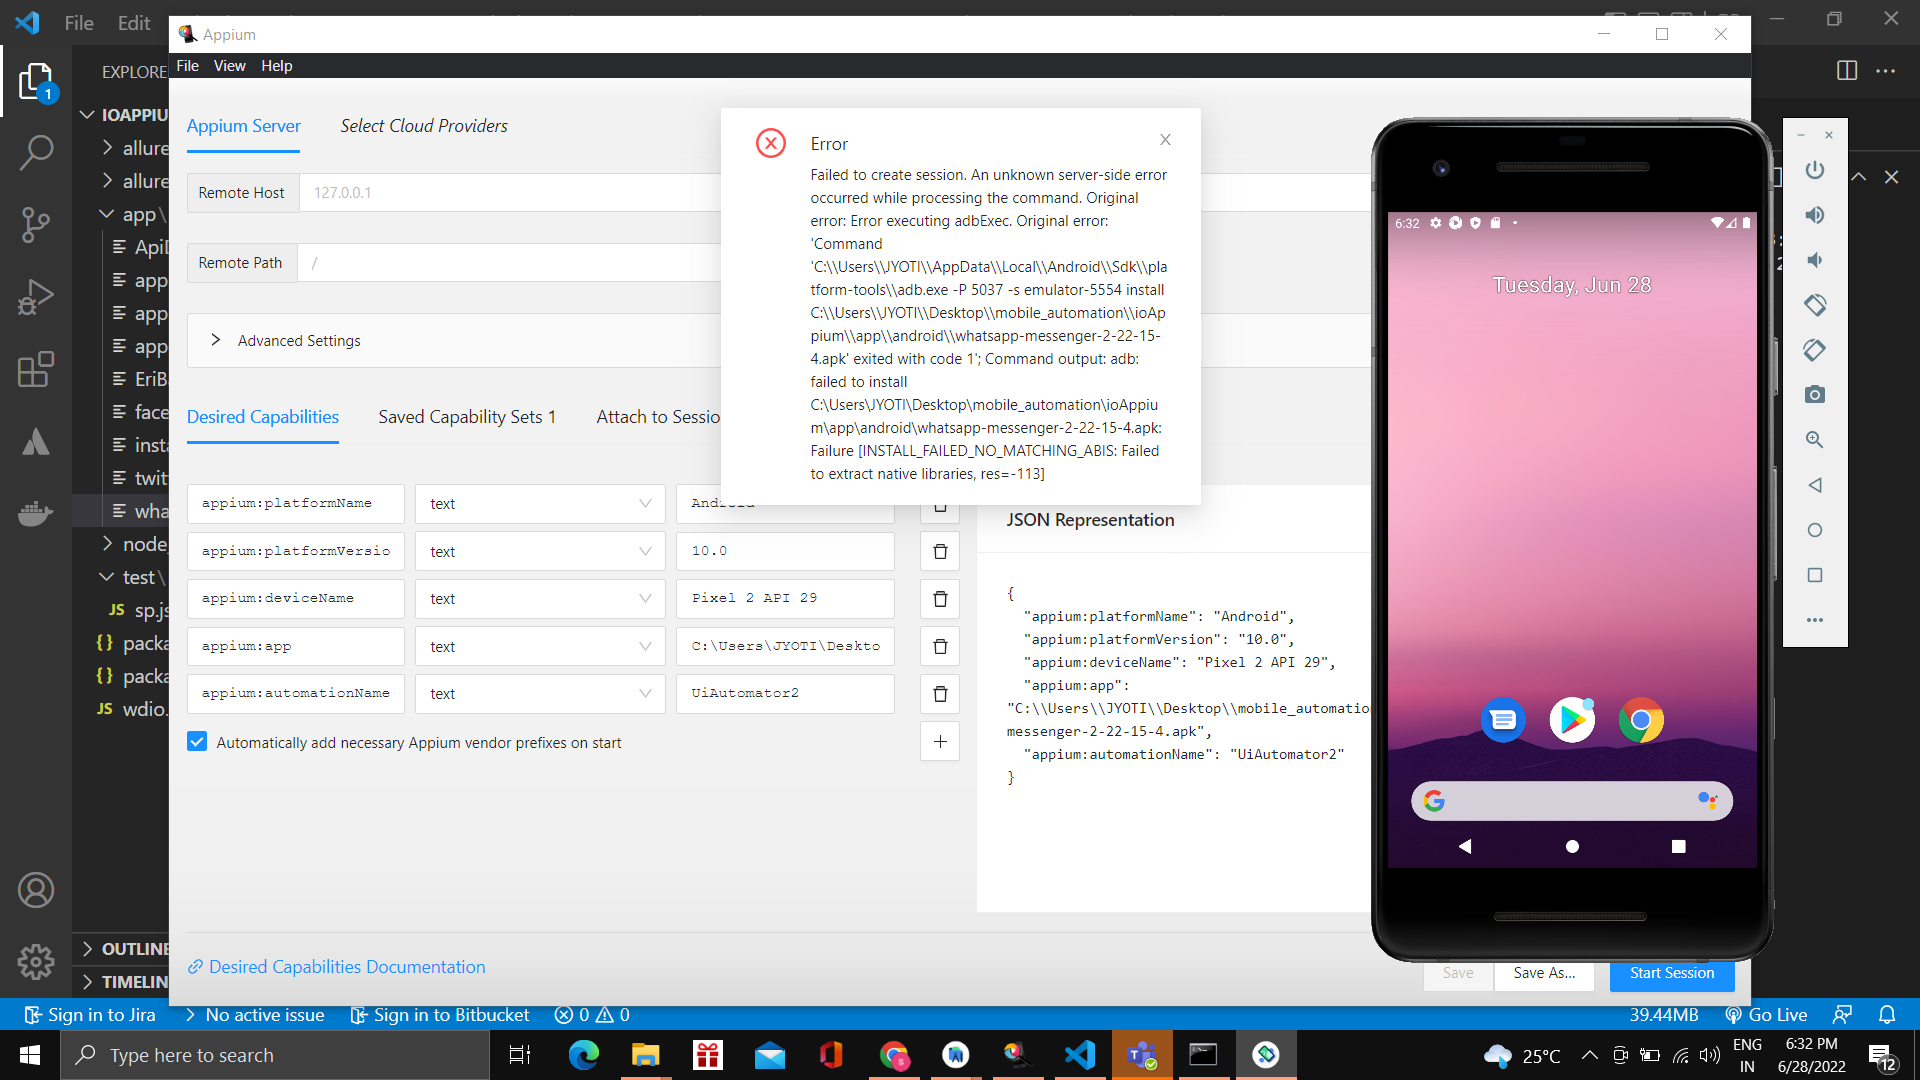Click Windows Start button
Image resolution: width=1920 pixels, height=1080 pixels.
pyautogui.click(x=30, y=1055)
